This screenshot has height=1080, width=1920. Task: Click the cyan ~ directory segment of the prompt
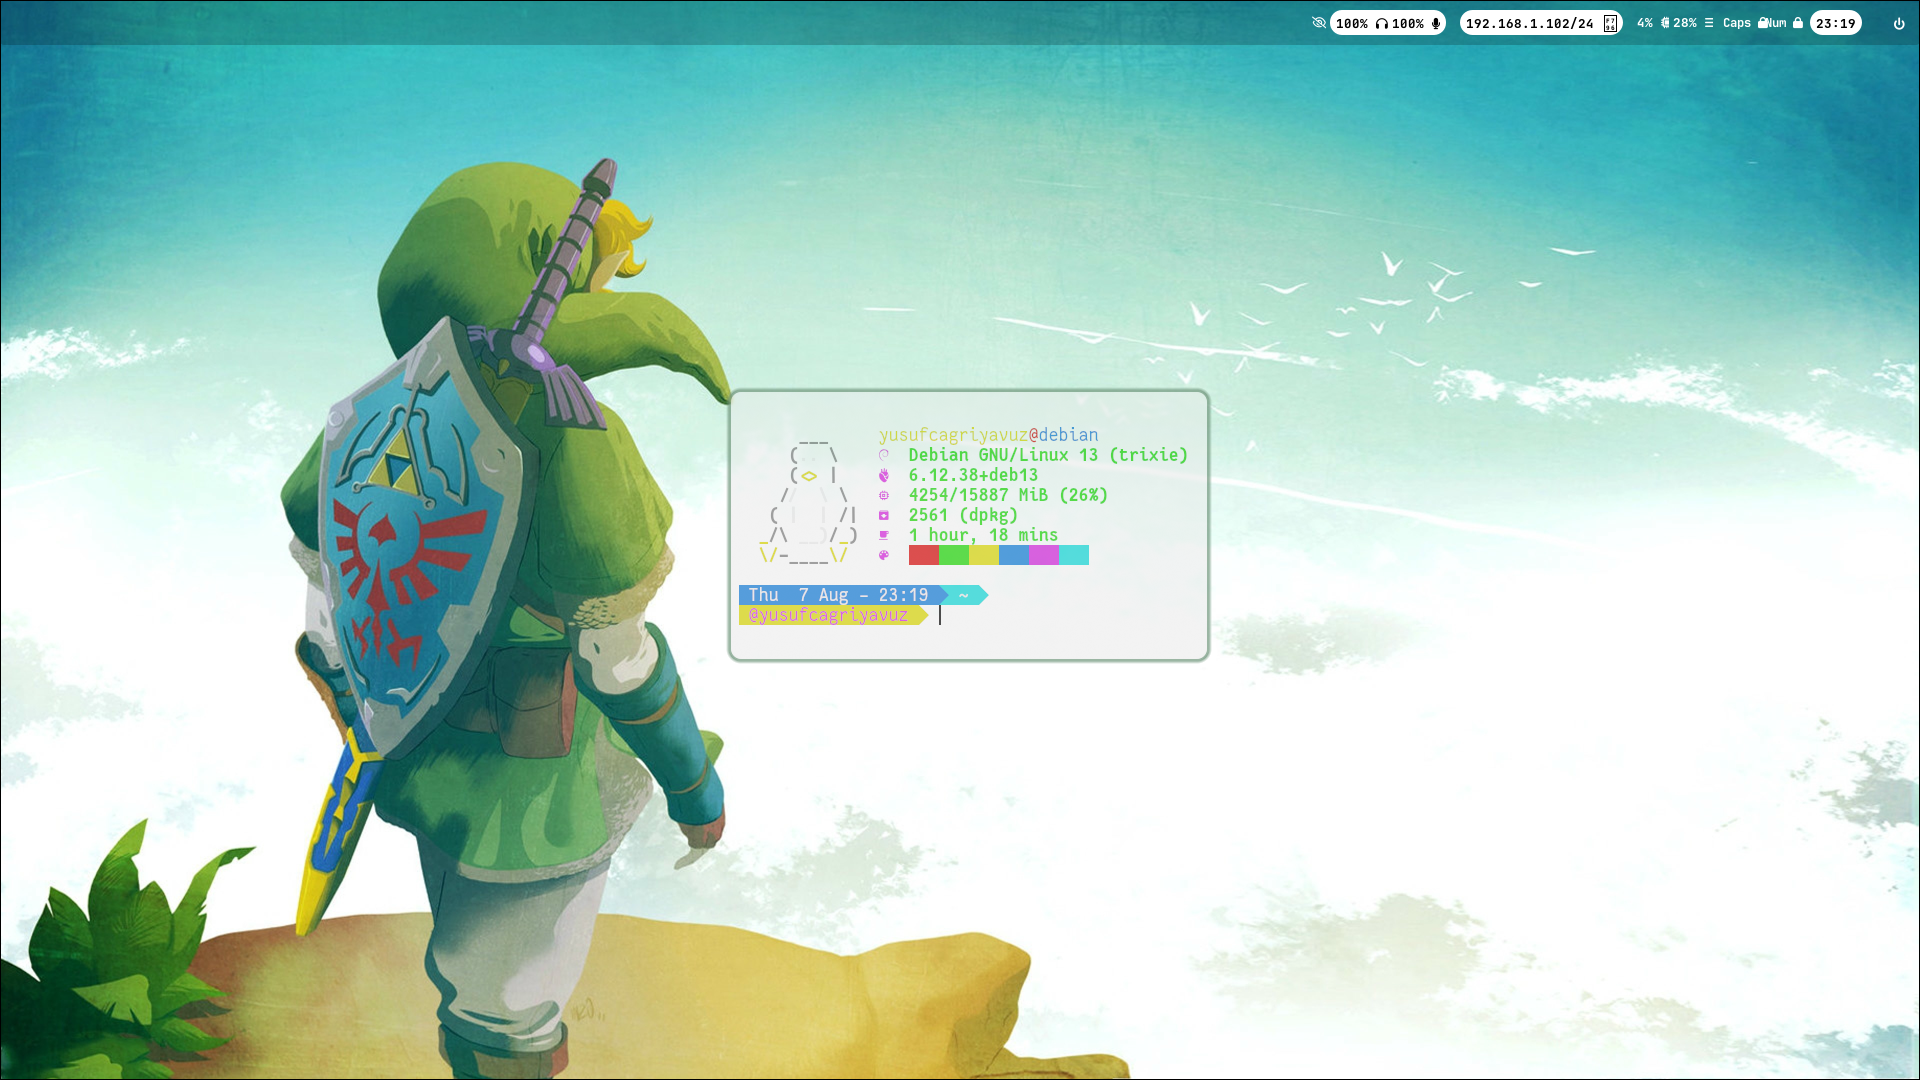[x=964, y=595]
